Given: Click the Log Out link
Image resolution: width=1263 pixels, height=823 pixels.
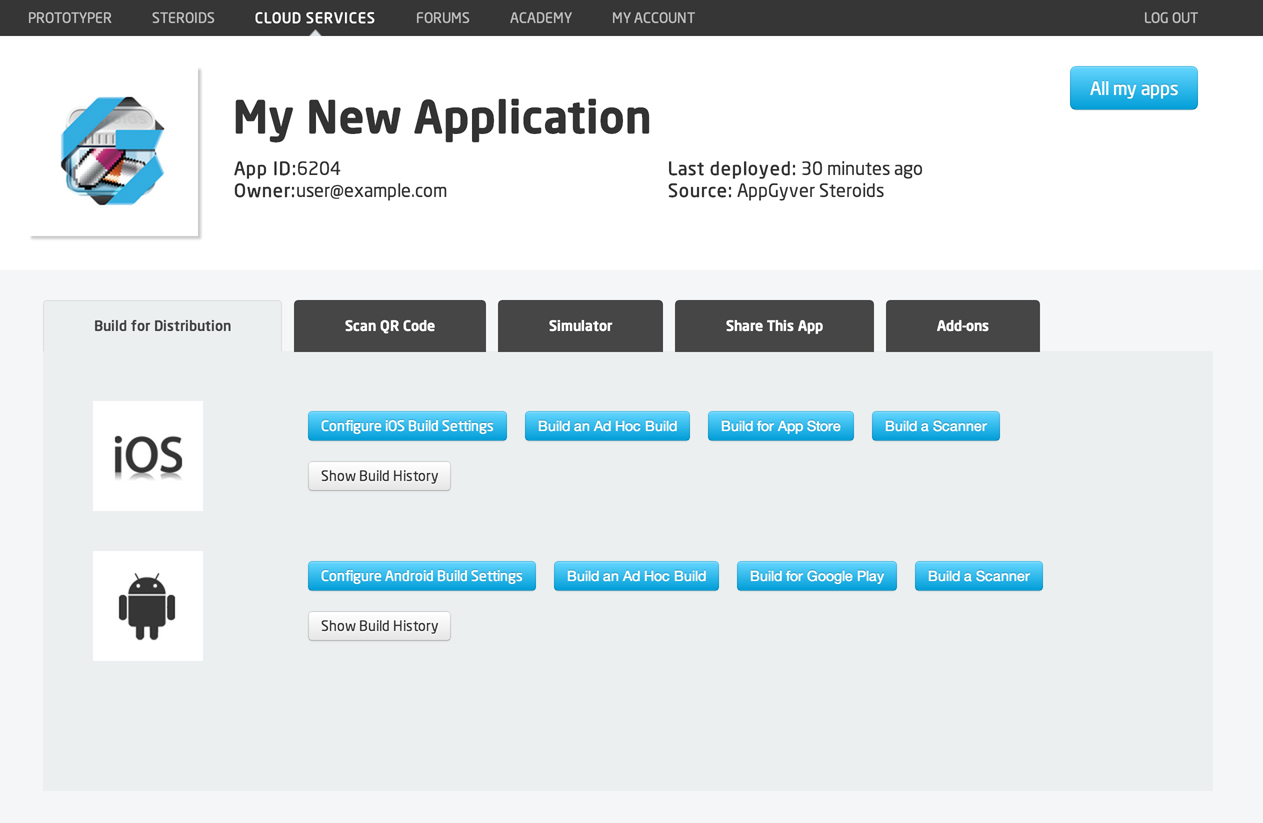Looking at the screenshot, I should [1170, 18].
